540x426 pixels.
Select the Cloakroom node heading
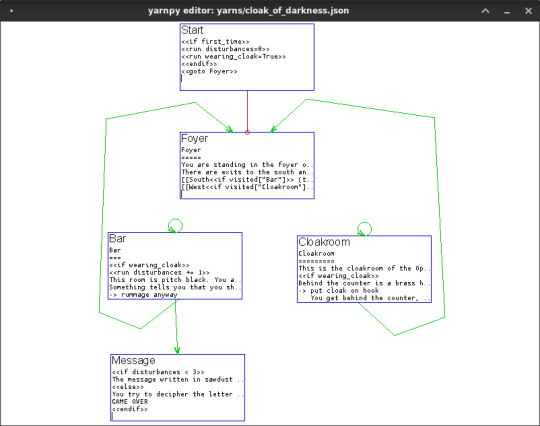(x=324, y=242)
